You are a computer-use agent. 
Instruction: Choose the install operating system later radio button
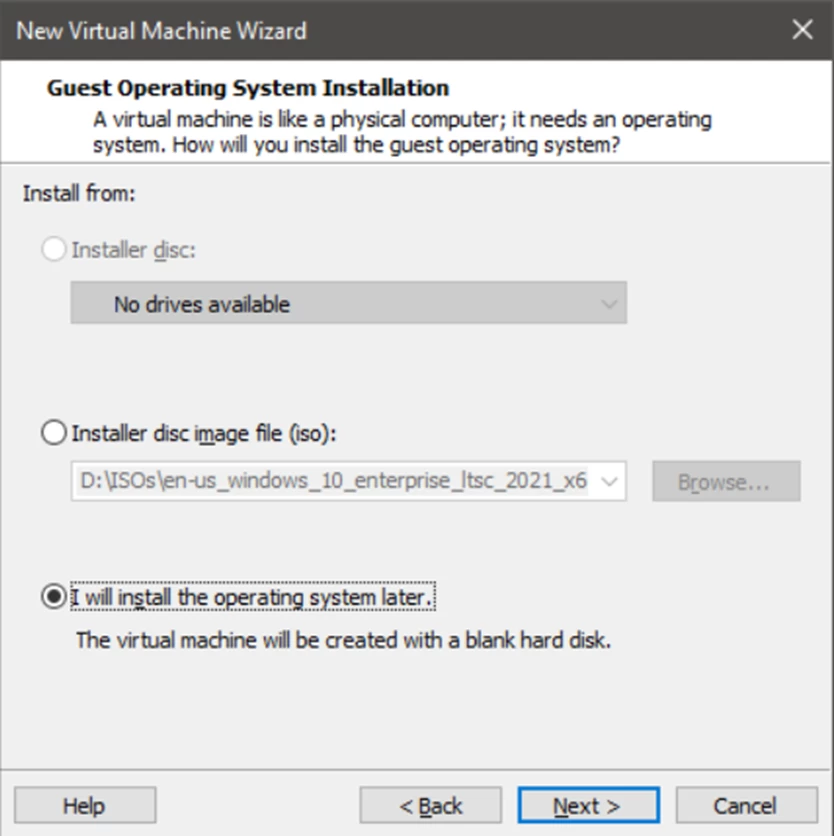tap(54, 597)
